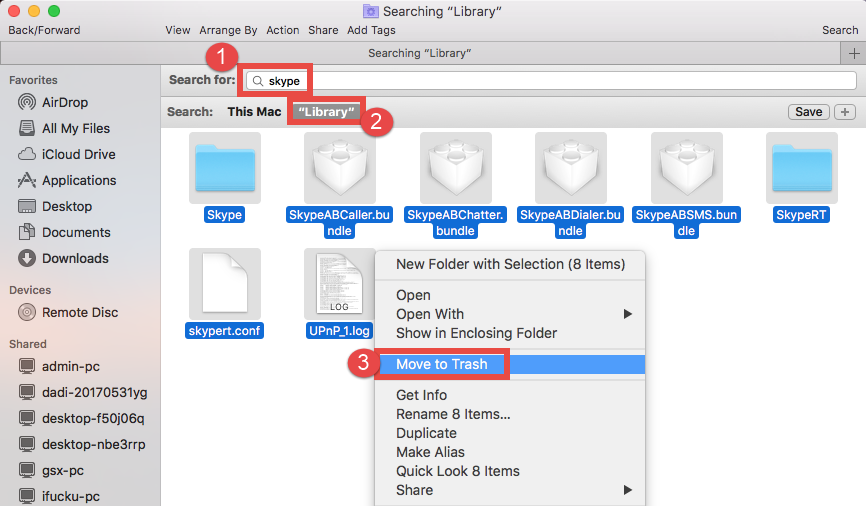
Task: Open Downloads in the sidebar
Action: pos(63,258)
